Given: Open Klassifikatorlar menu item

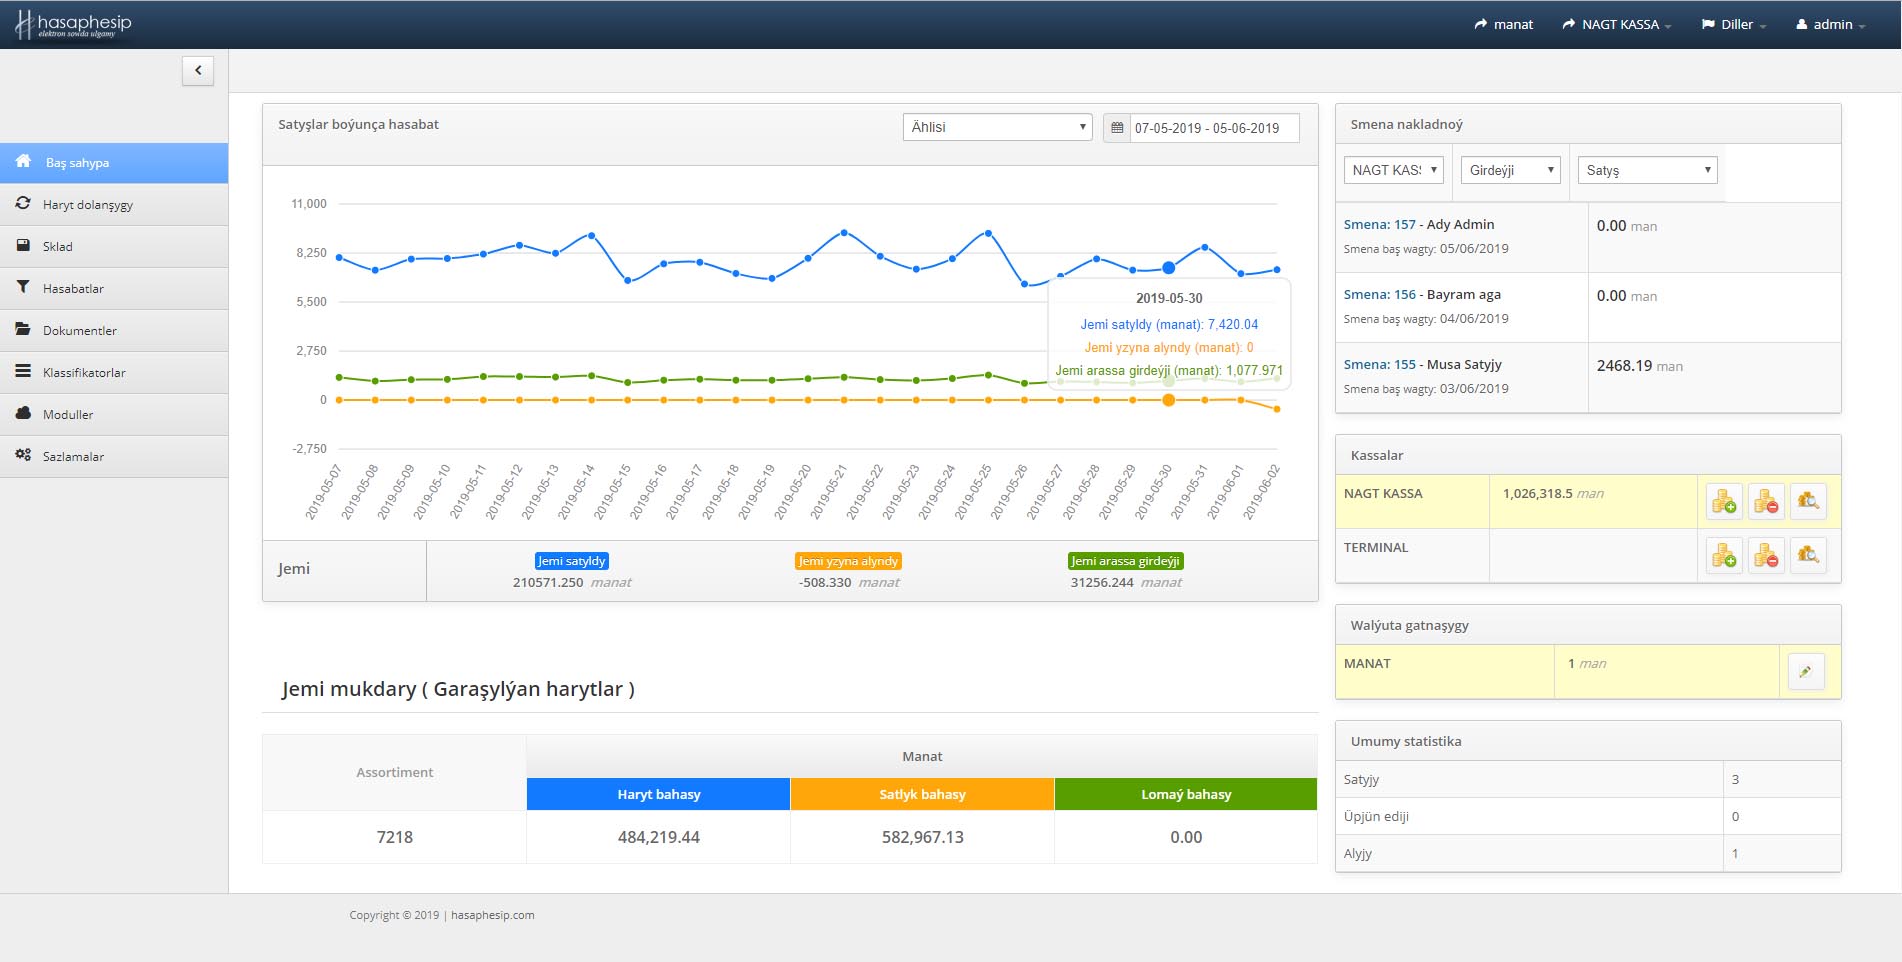Looking at the screenshot, I should (114, 372).
